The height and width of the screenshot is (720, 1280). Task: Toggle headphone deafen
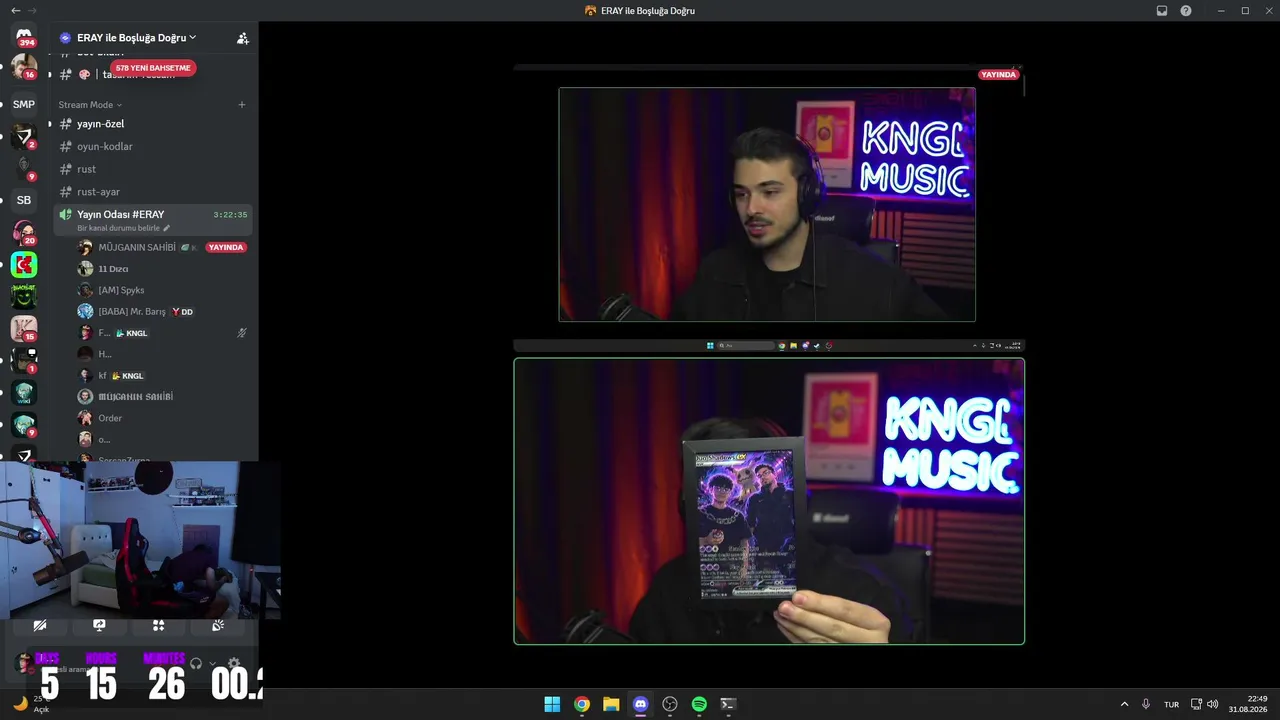tap(196, 663)
